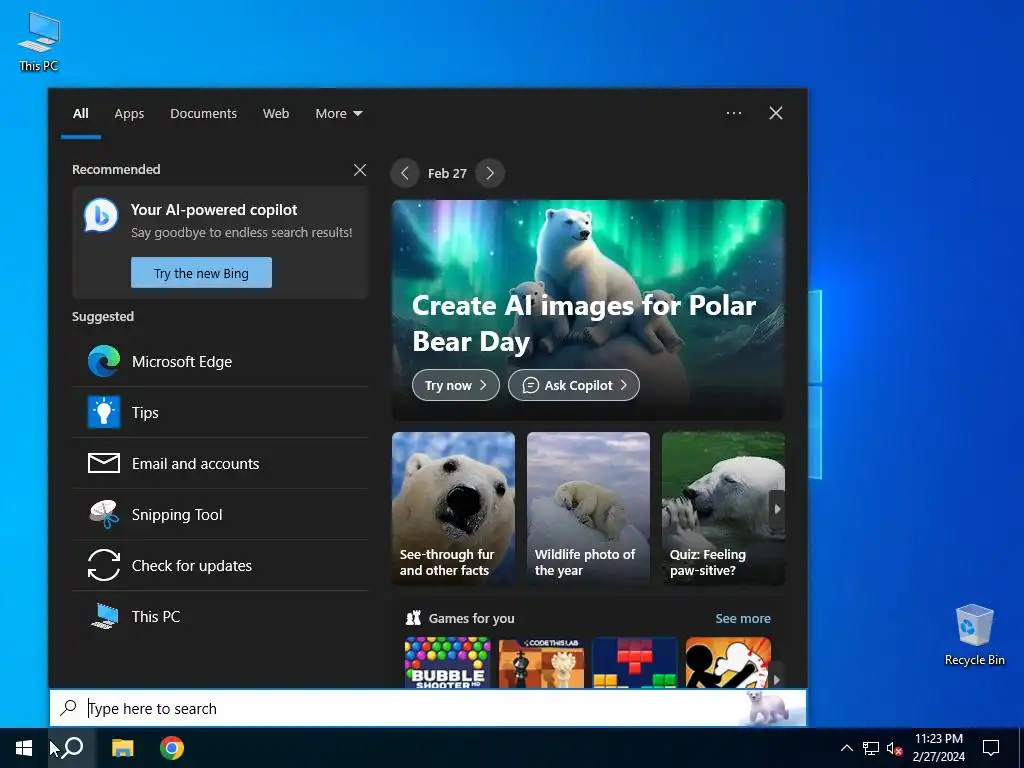Launch Google Chrome from the taskbar

point(172,748)
